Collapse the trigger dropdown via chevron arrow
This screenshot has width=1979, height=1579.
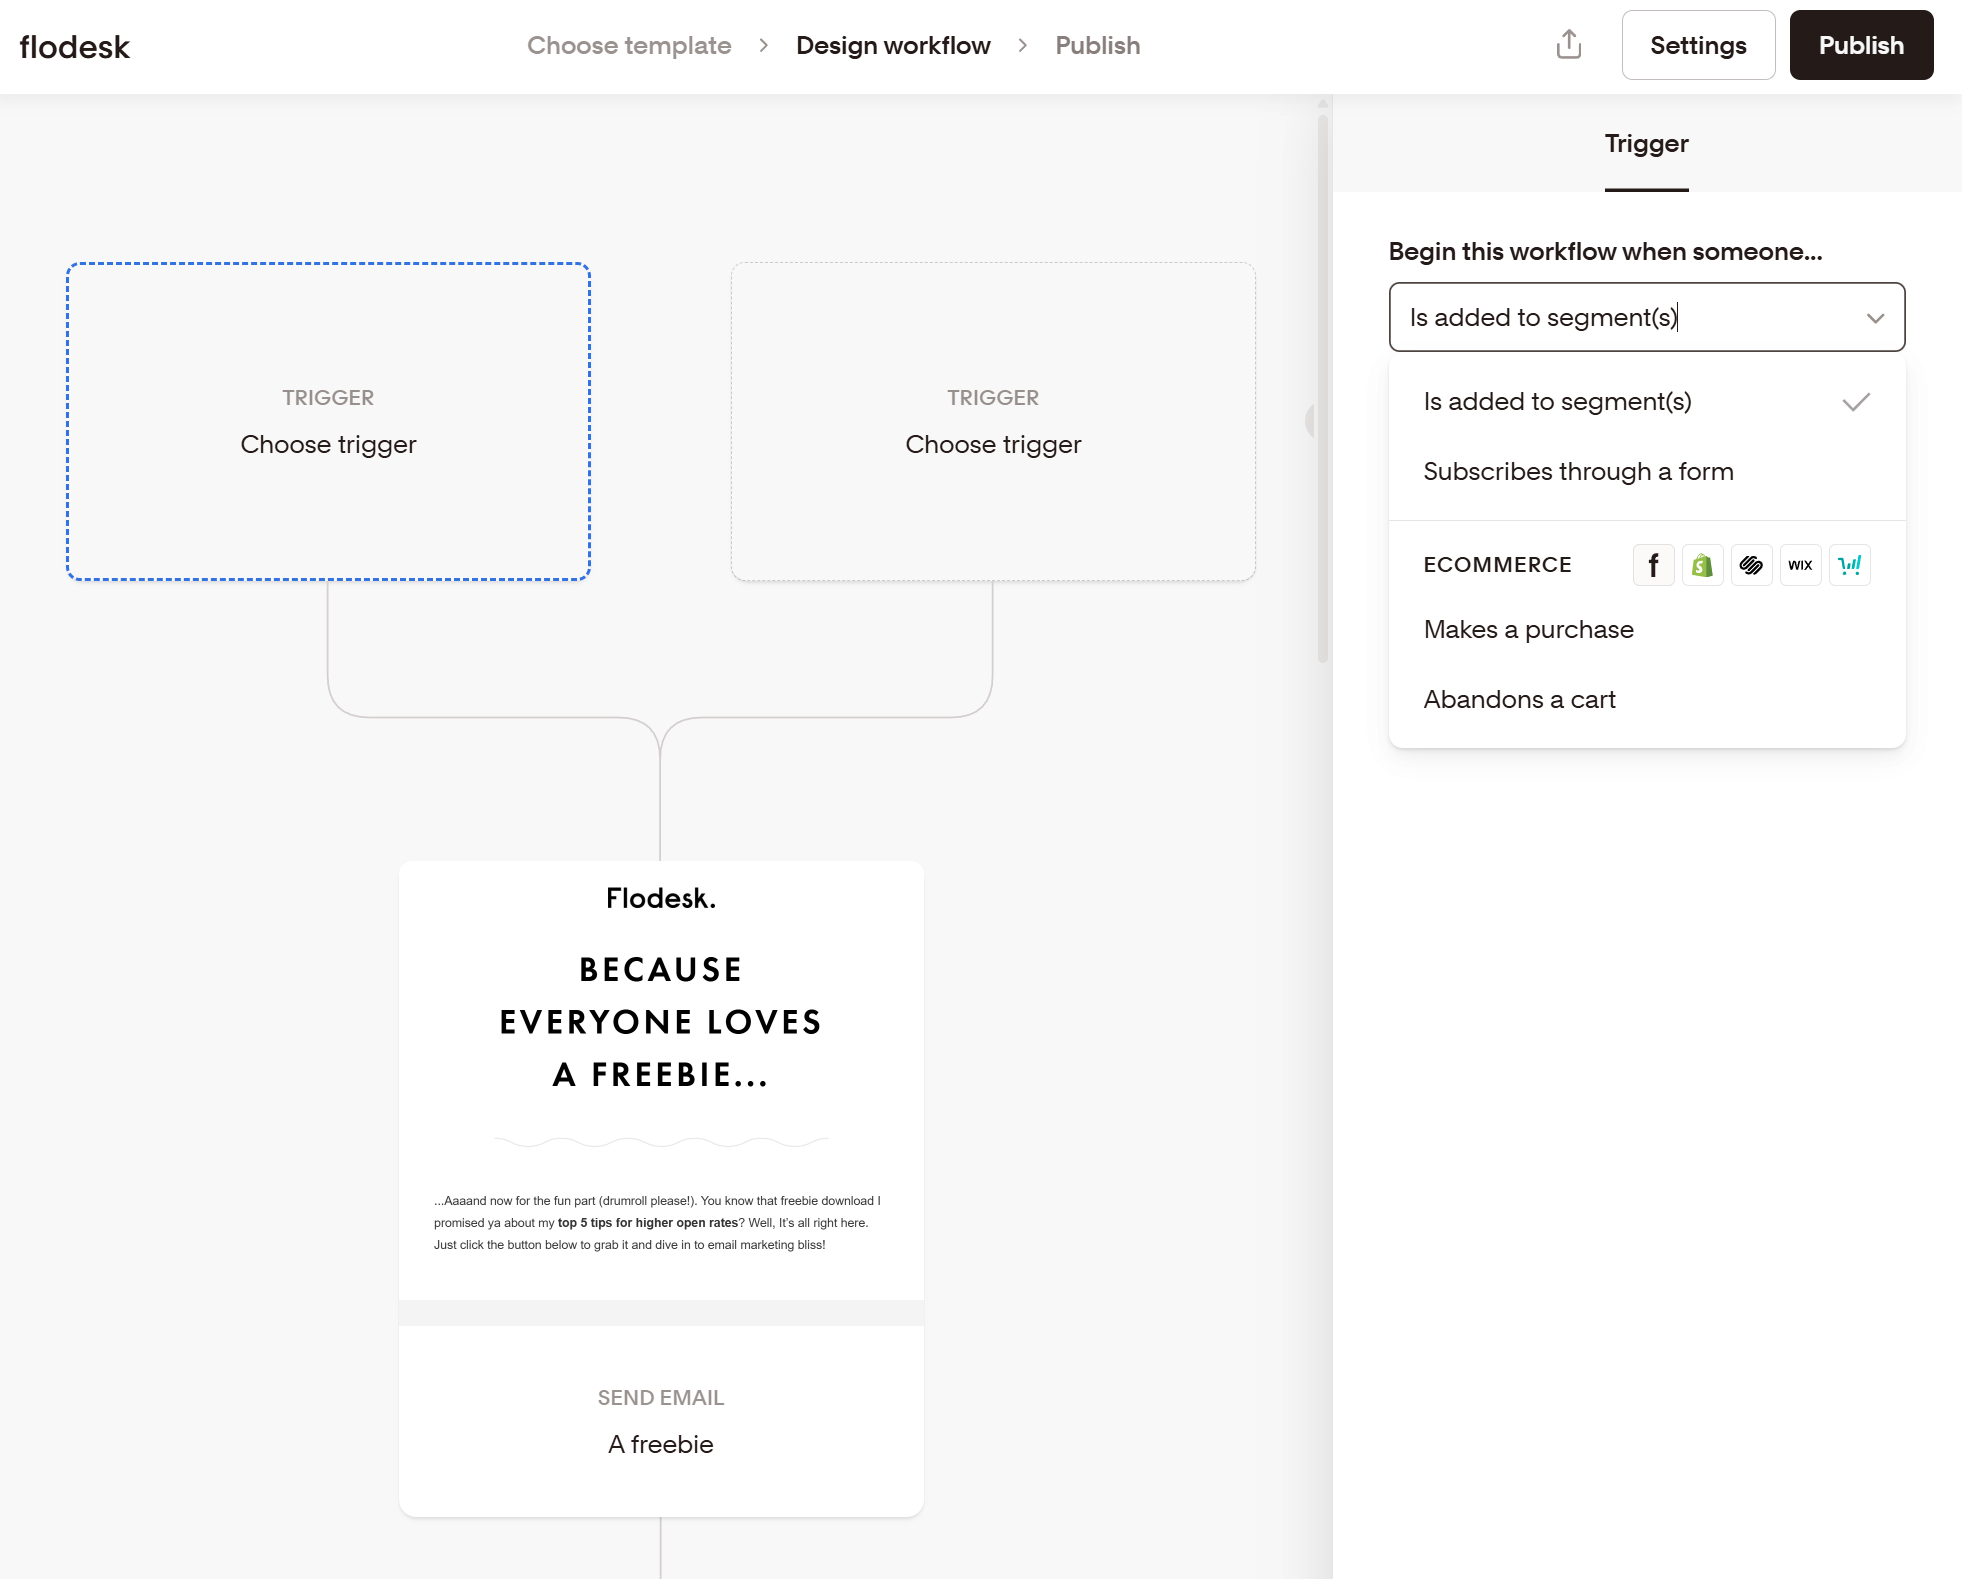[1874, 318]
